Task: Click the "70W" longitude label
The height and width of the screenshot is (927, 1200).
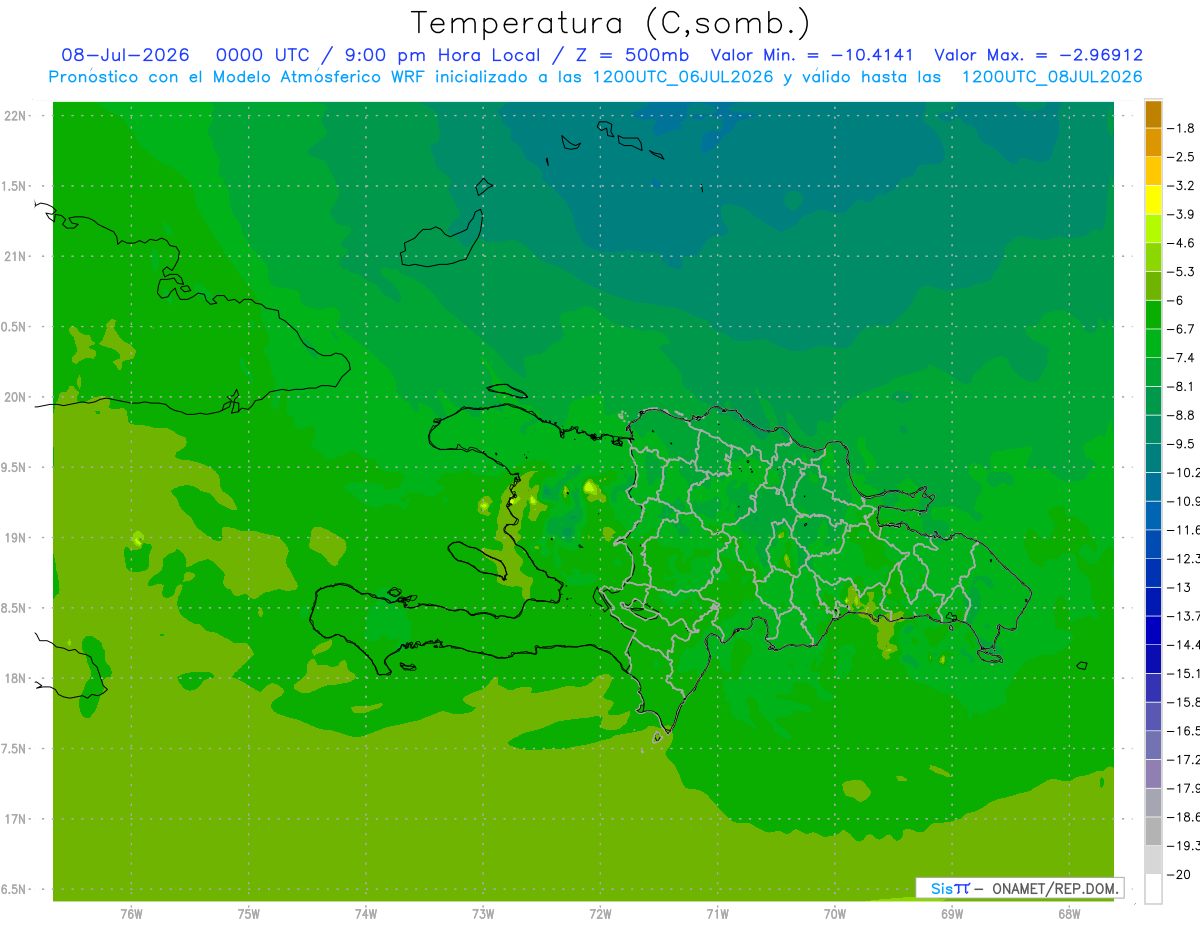Action: 835,914
